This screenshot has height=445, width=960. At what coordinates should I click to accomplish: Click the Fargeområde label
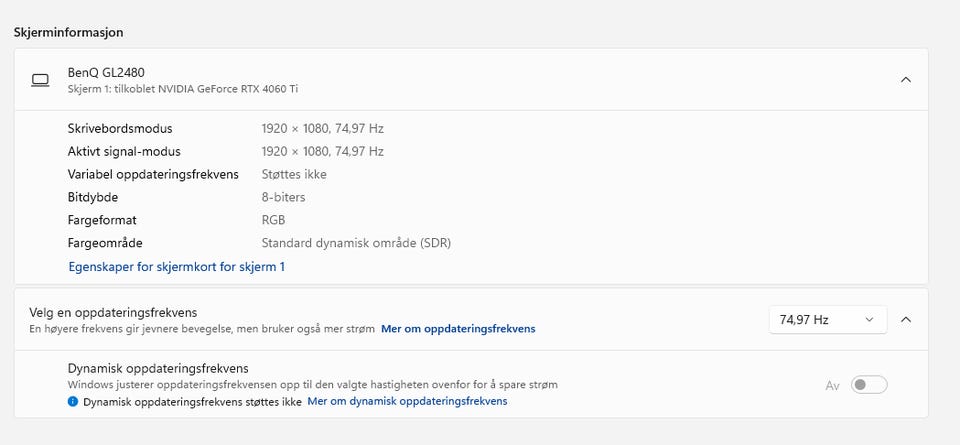point(105,243)
